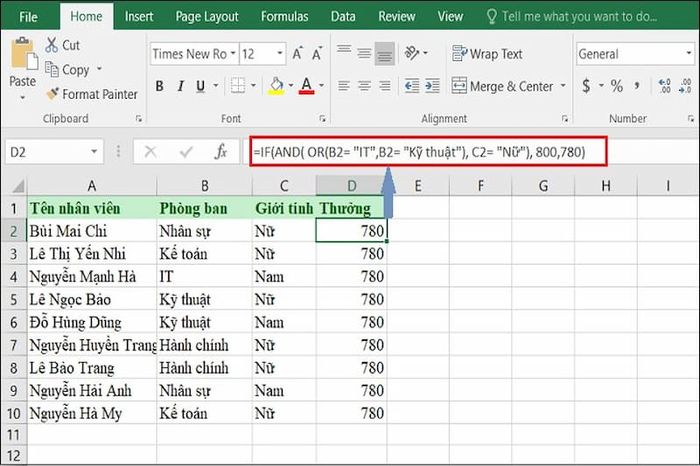Increase indent
700x466 pixels.
[432, 86]
